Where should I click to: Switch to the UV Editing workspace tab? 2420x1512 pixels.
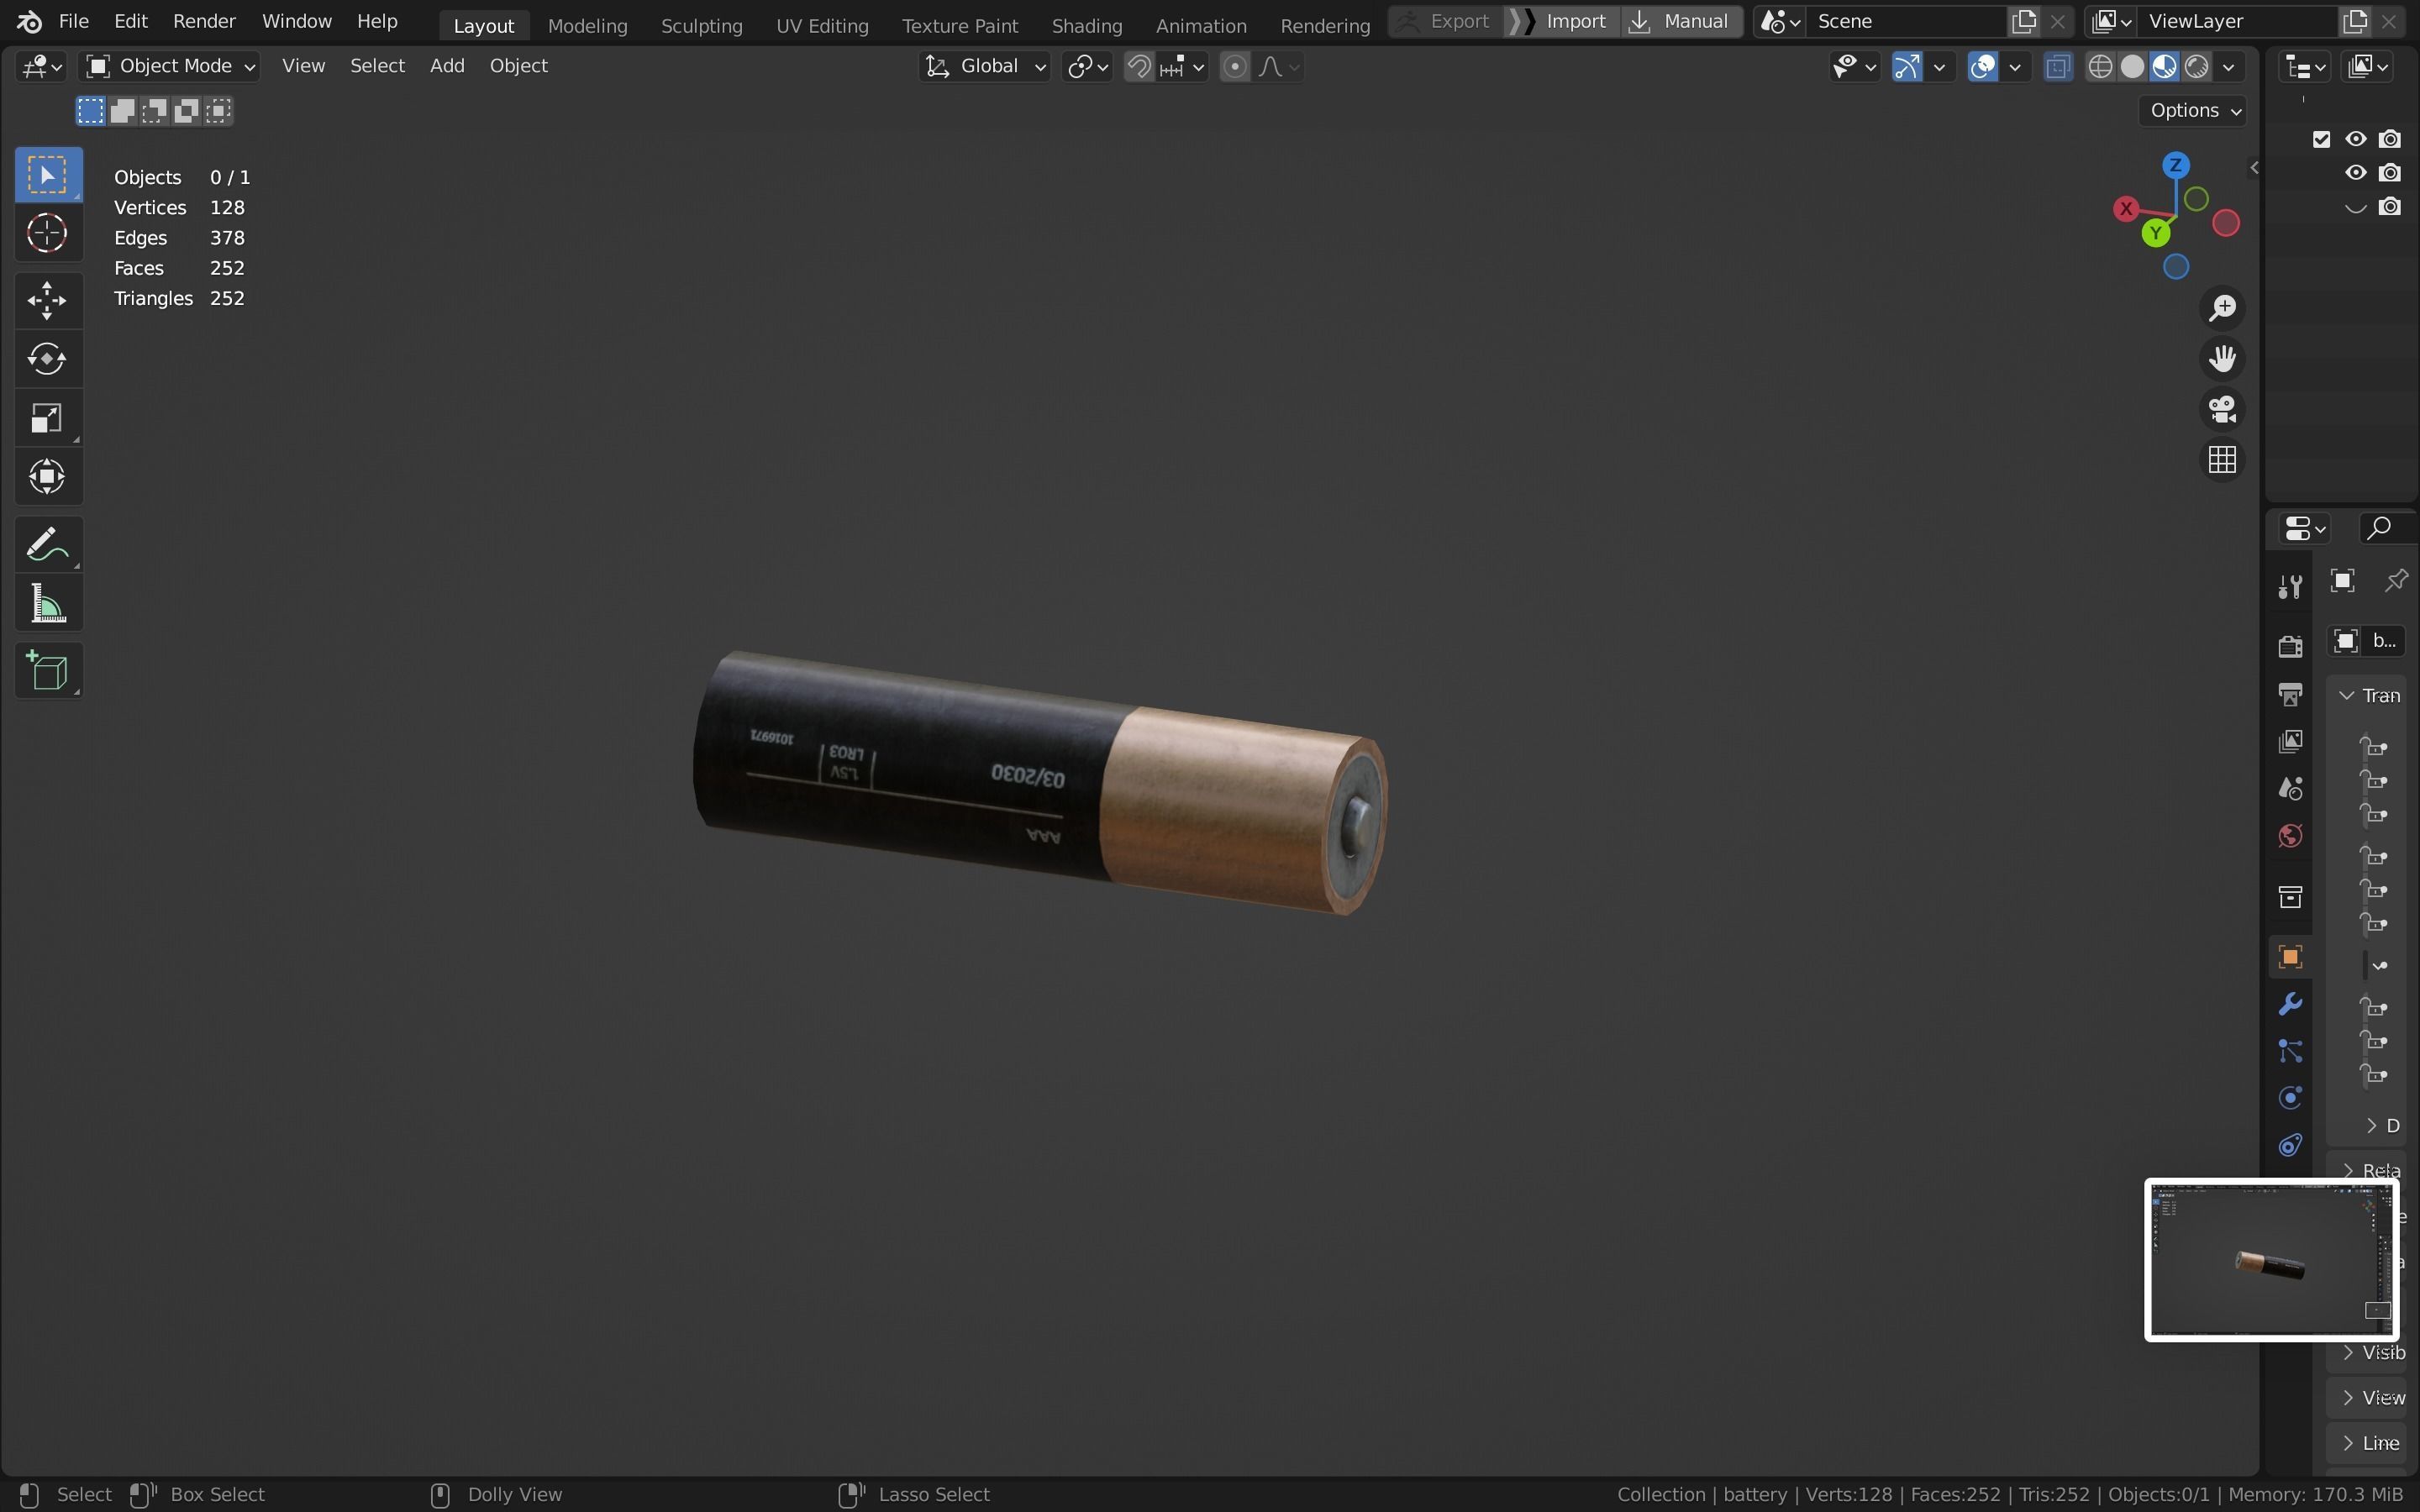822,25
